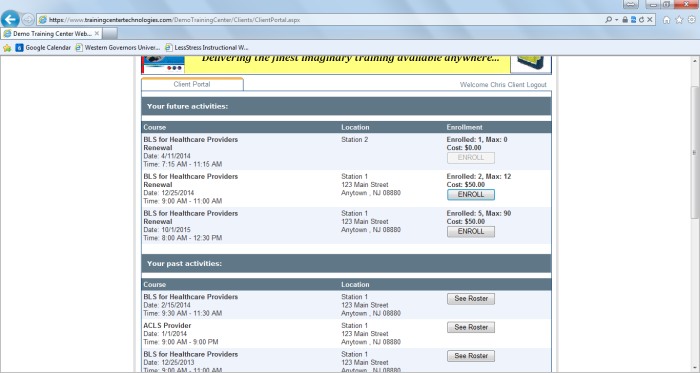The height and width of the screenshot is (373, 700).
Task: Click the 'Date: 4/11/2014' text
Action: (x=167, y=156)
